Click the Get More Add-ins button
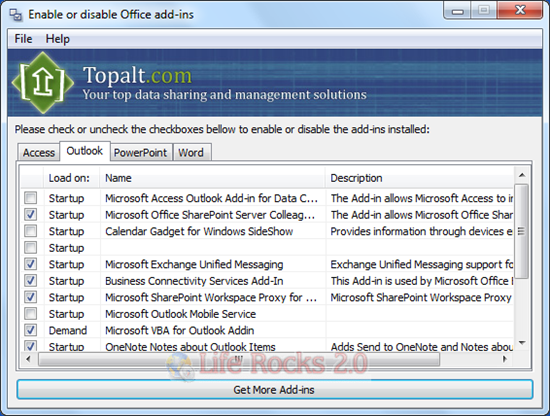 275,390
